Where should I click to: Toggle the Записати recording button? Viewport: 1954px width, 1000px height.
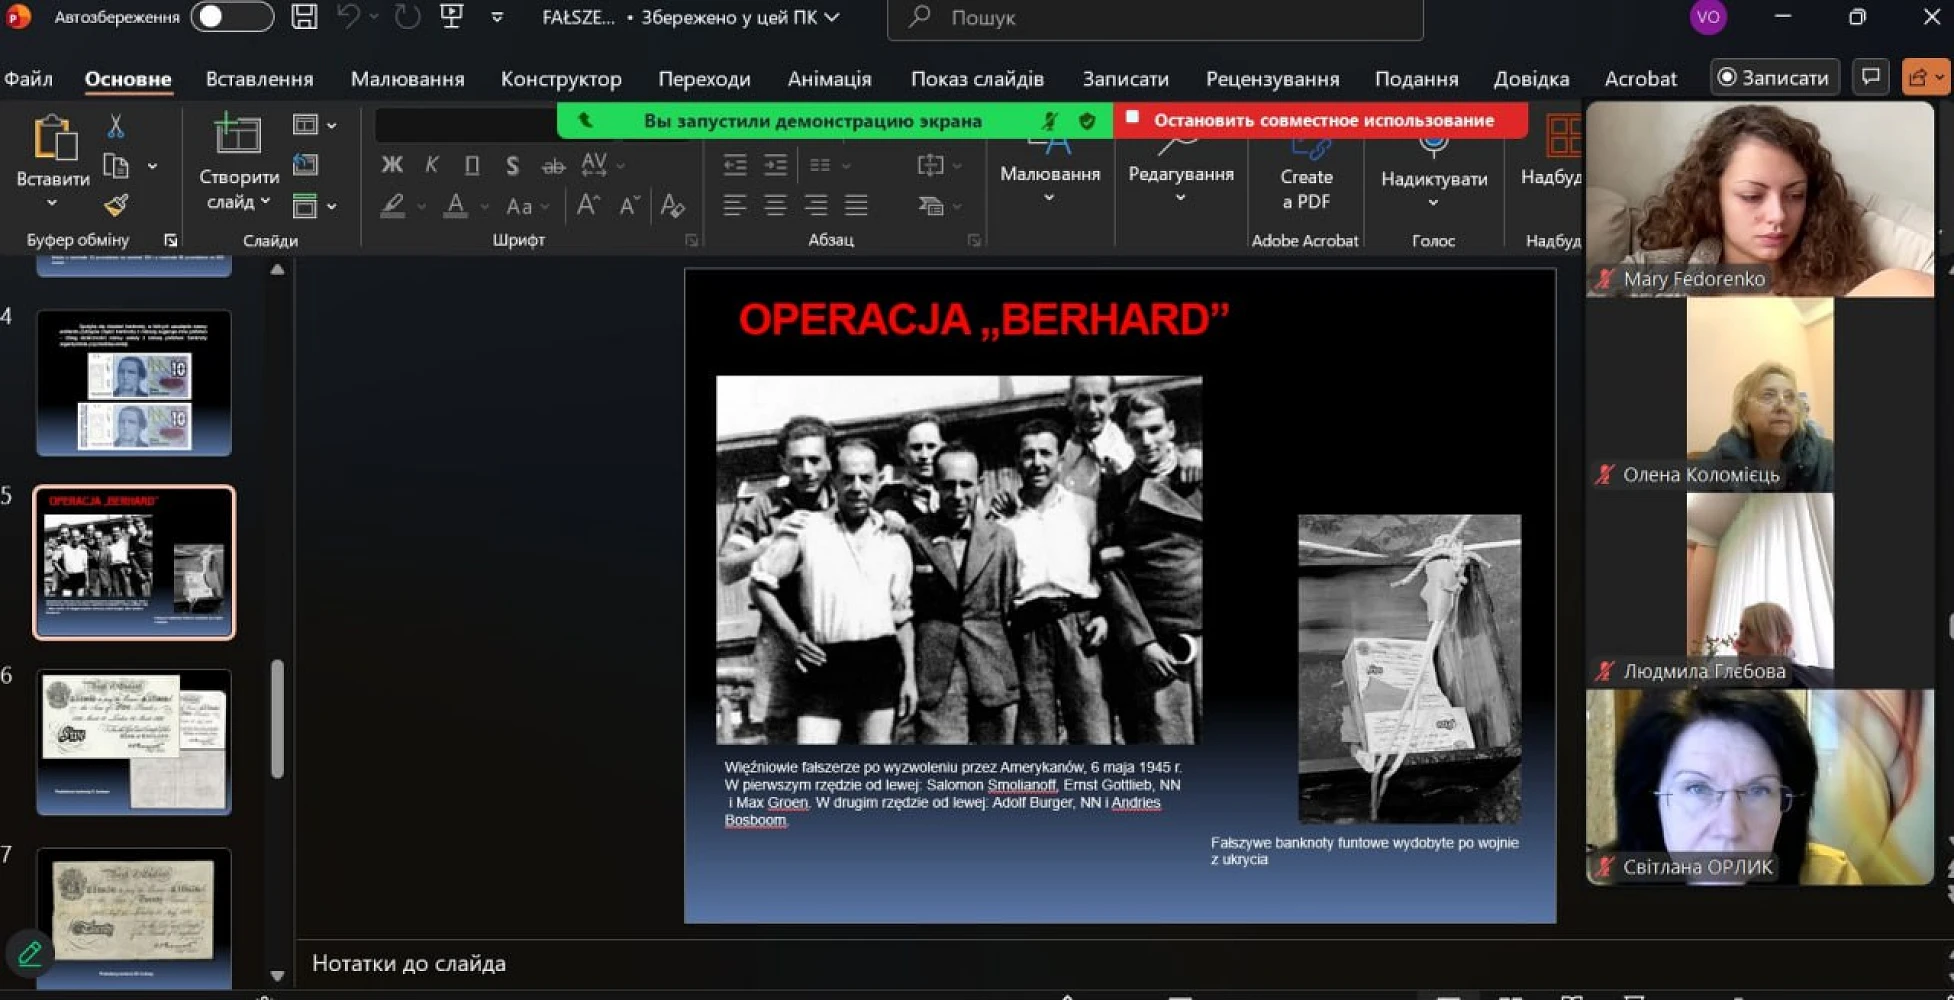point(1773,77)
